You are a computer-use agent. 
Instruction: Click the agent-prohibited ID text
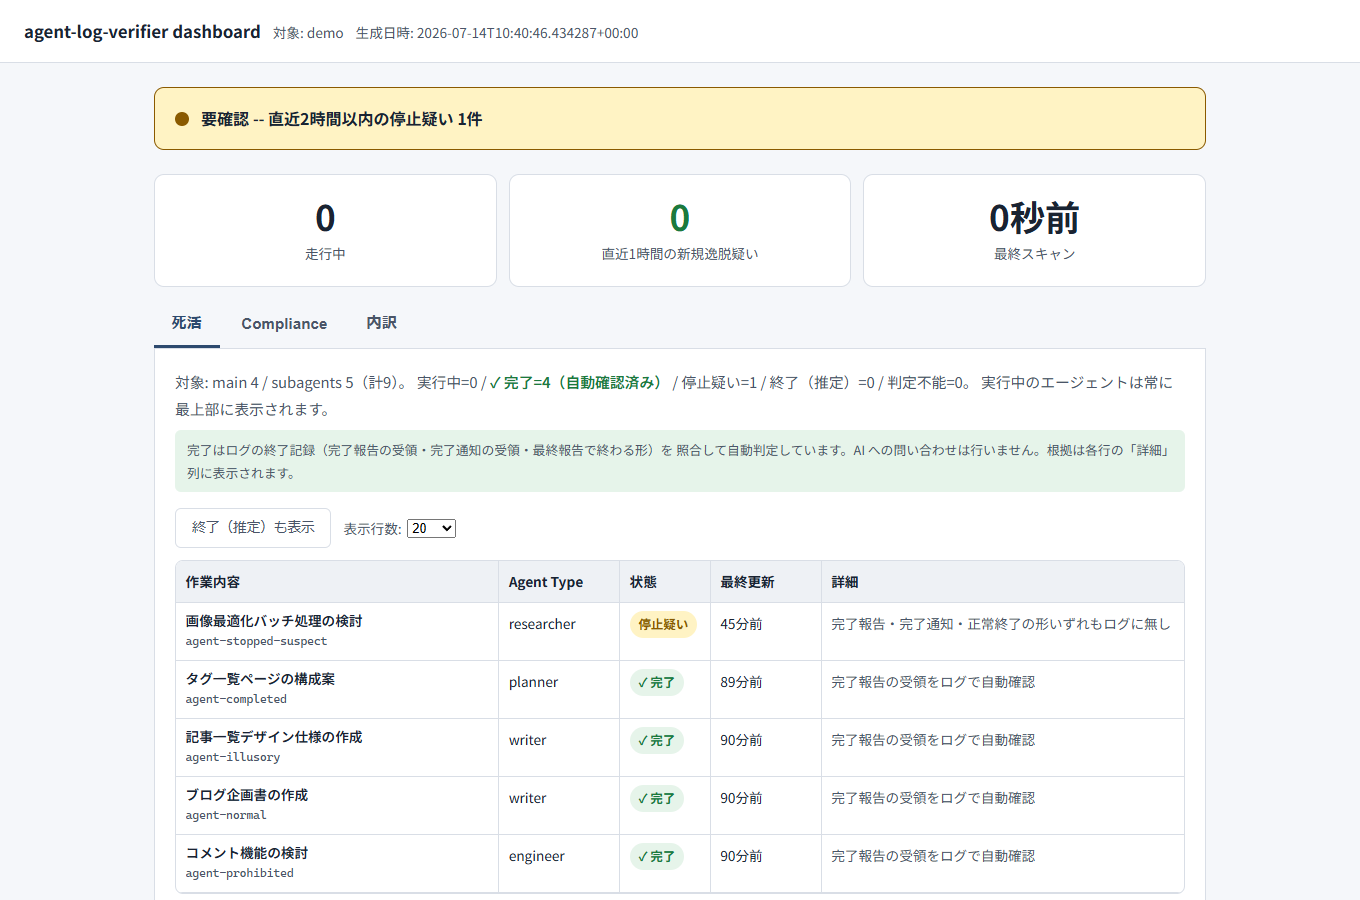pos(240,873)
